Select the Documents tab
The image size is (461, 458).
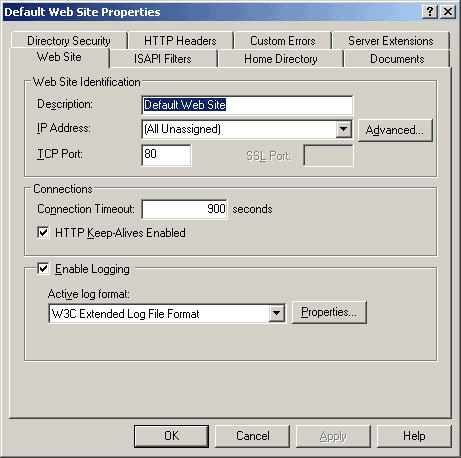pyautogui.click(x=397, y=59)
